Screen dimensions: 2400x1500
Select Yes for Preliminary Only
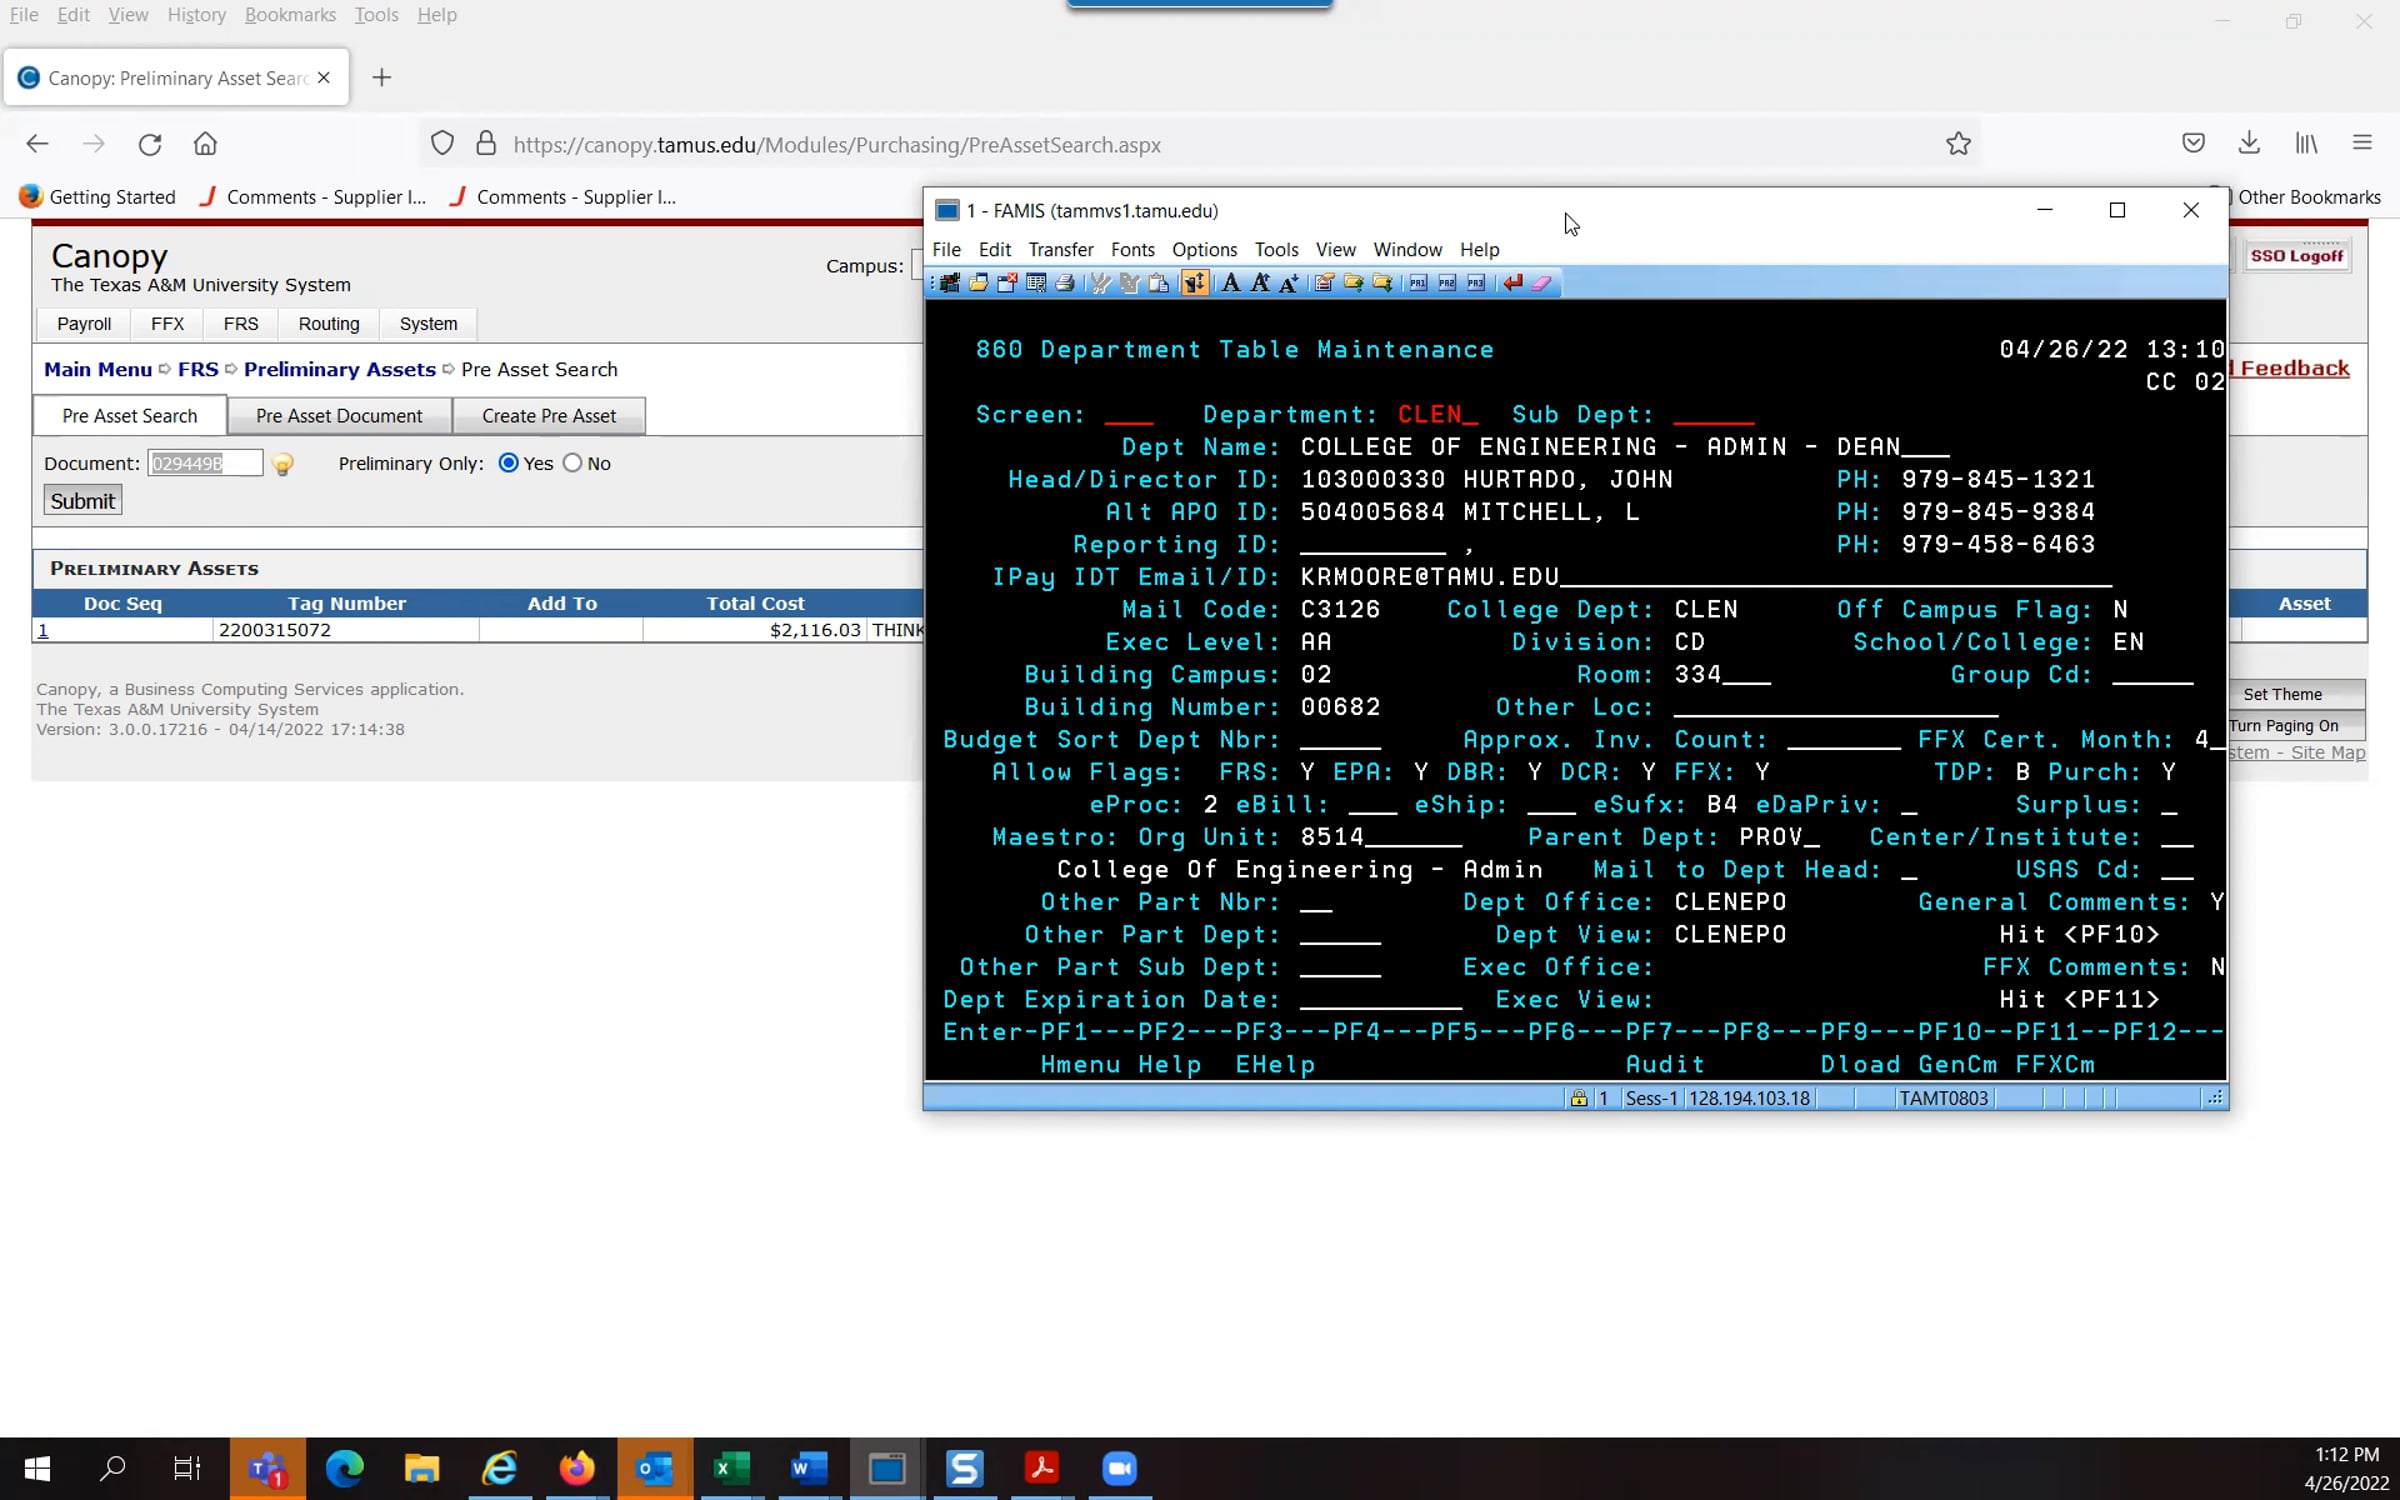coord(508,463)
